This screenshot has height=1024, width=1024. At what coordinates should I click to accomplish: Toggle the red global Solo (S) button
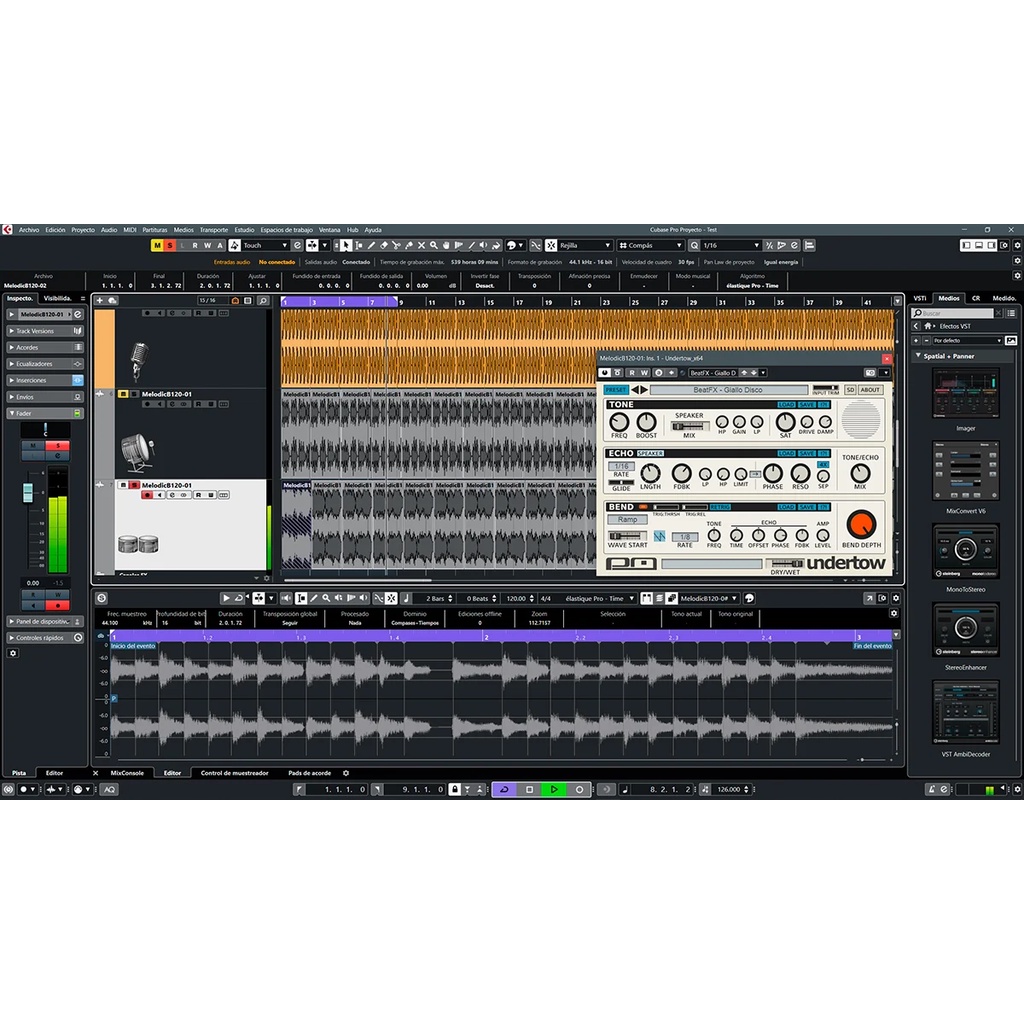click(170, 246)
